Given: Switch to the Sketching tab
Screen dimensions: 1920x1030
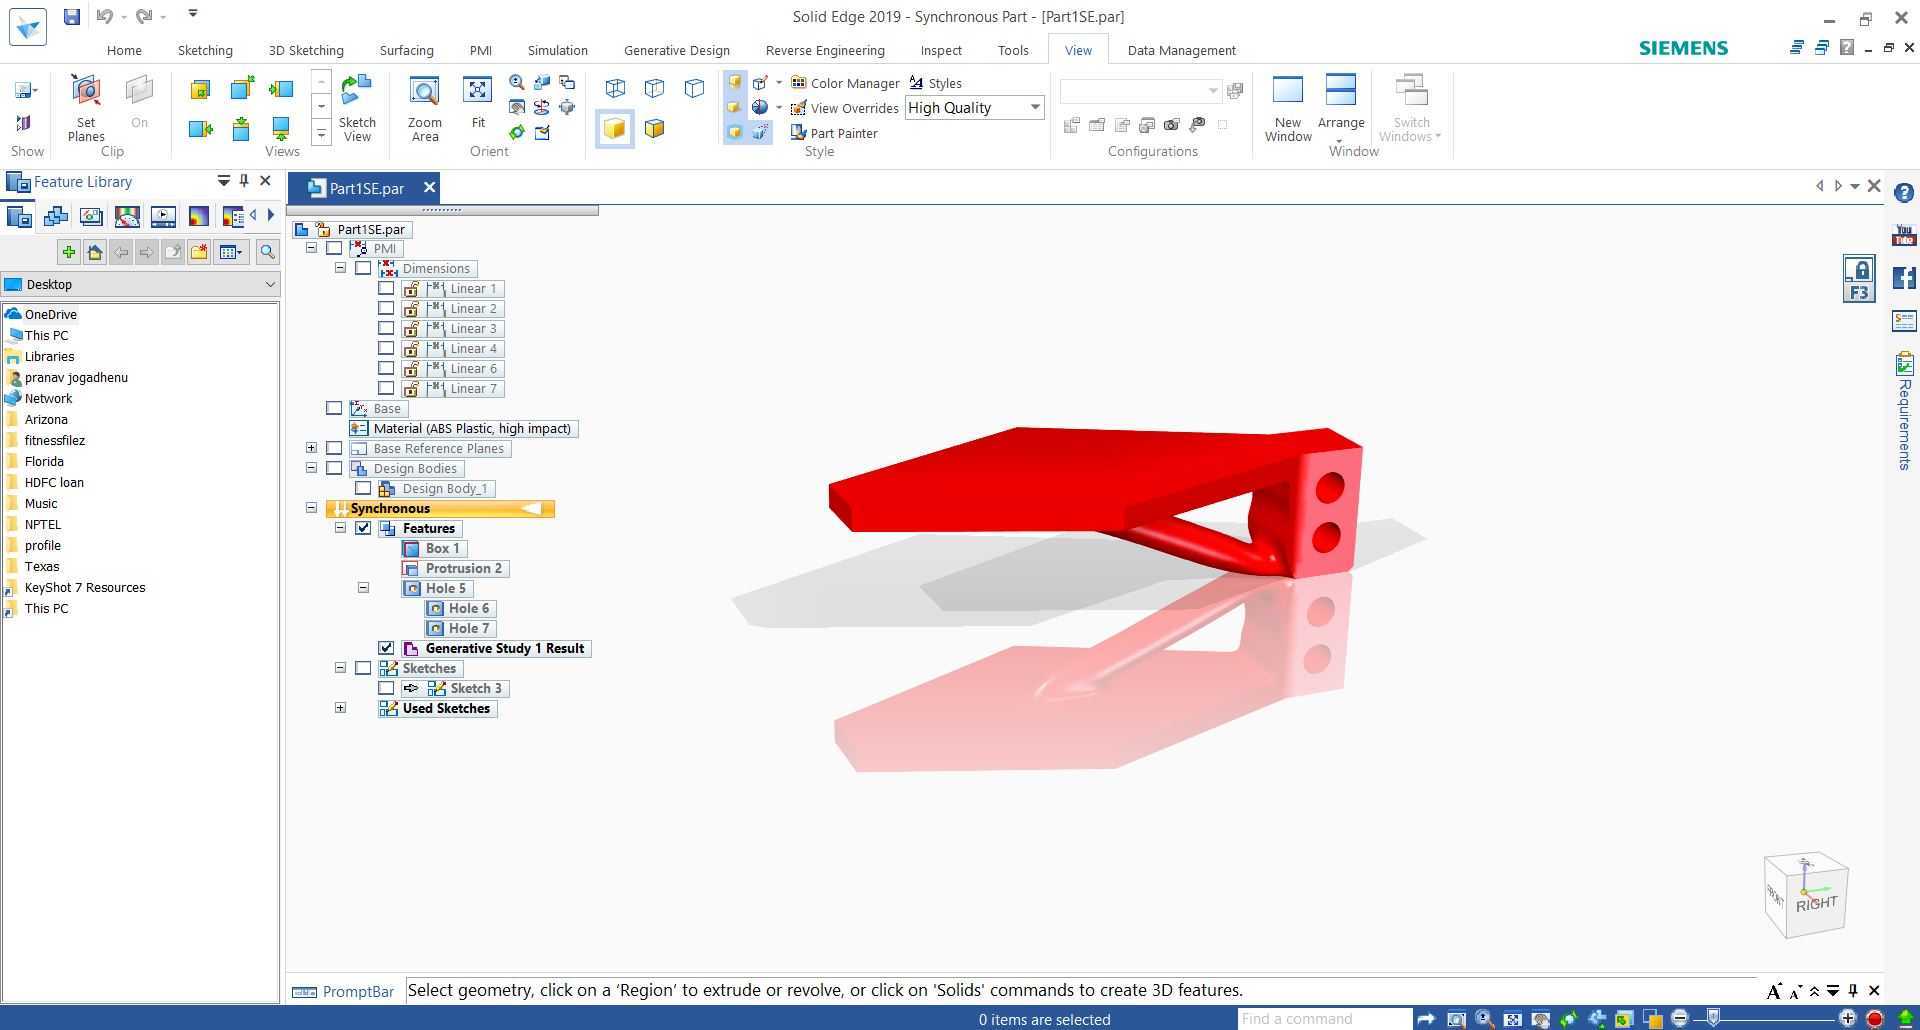Looking at the screenshot, I should (x=205, y=50).
